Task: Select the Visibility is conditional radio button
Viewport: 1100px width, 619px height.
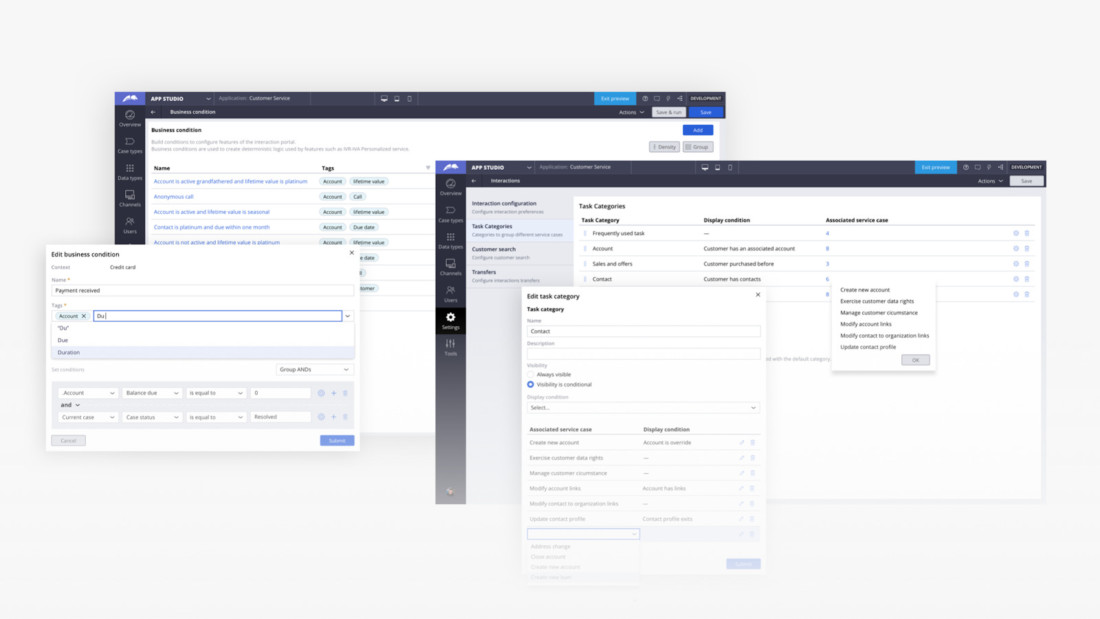Action: pyautogui.click(x=531, y=383)
